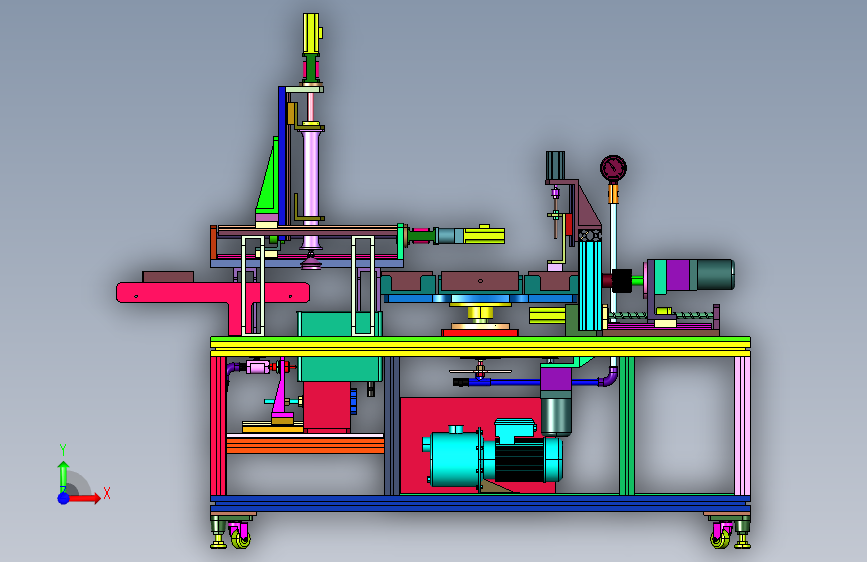Select the maroon center fixture block on turntable
Viewport: 867px width, 562px height.
[480, 281]
